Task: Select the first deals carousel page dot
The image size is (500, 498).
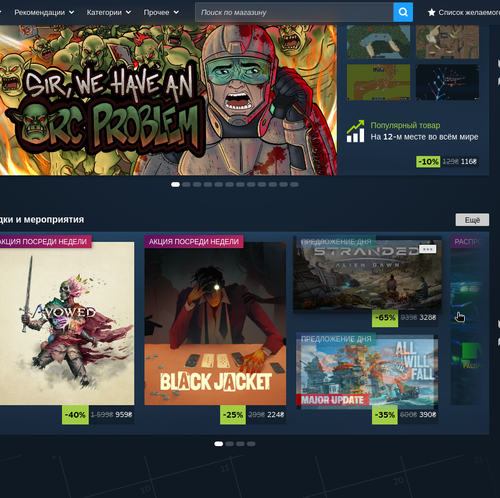Action: (219, 444)
